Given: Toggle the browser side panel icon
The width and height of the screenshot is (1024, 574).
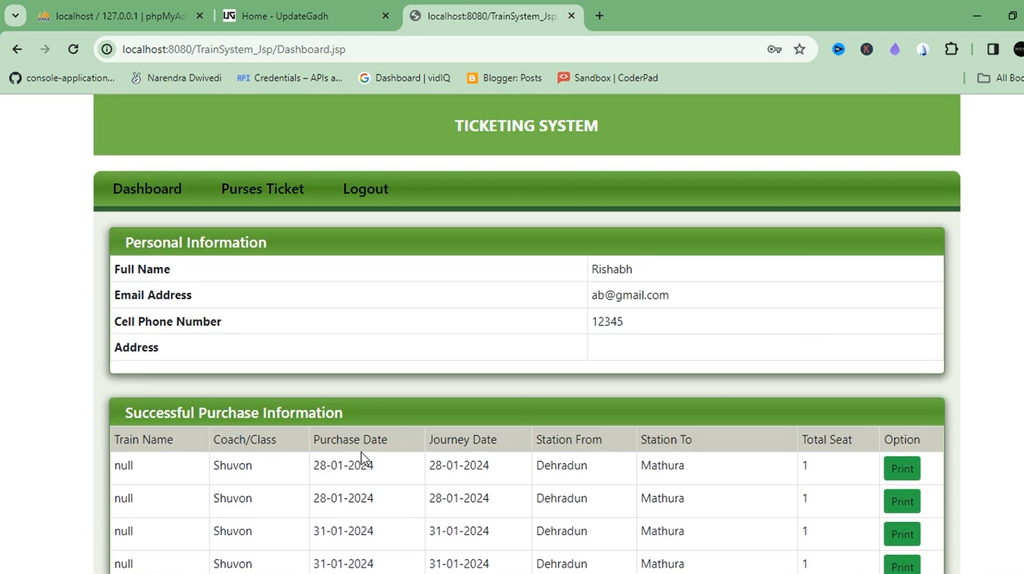Looking at the screenshot, I should 993,49.
